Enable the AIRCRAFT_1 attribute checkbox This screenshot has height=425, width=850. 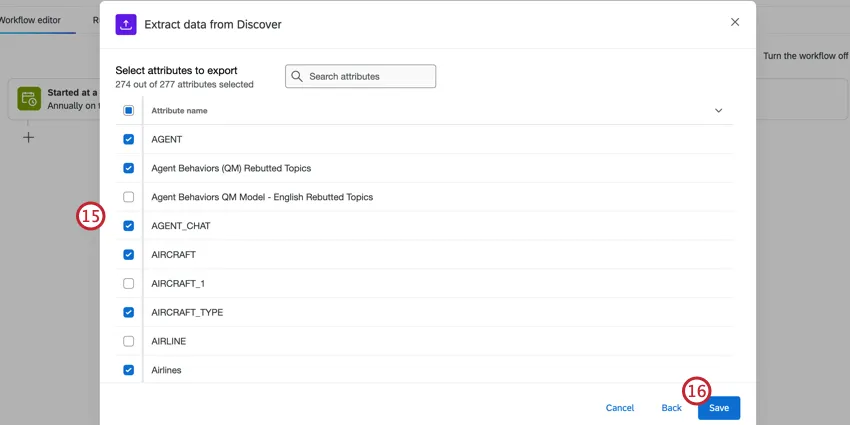point(128,284)
